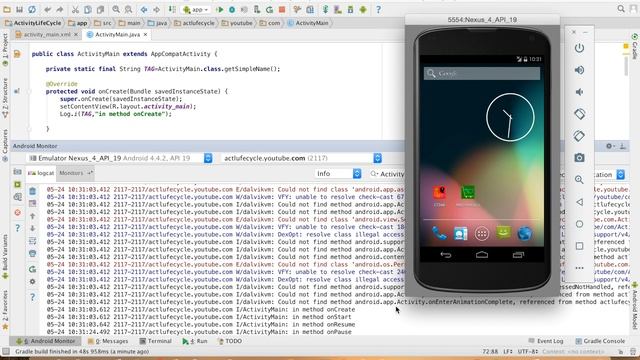This screenshot has width=640, height=360.
Task: Open the search magnifier at top right
Action: tap(621, 9)
